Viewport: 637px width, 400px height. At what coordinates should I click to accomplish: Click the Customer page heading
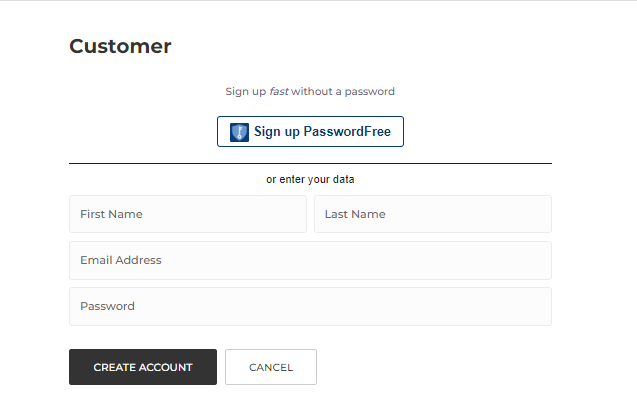click(120, 46)
